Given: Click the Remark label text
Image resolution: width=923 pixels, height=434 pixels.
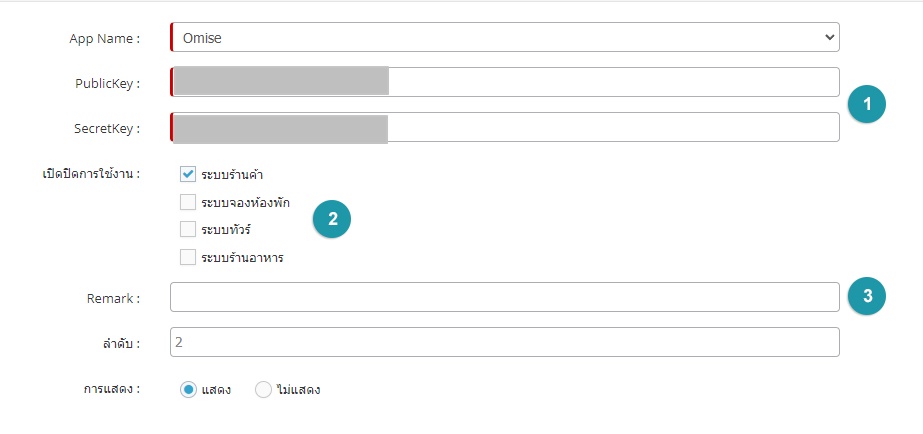Looking at the screenshot, I should click(112, 298).
